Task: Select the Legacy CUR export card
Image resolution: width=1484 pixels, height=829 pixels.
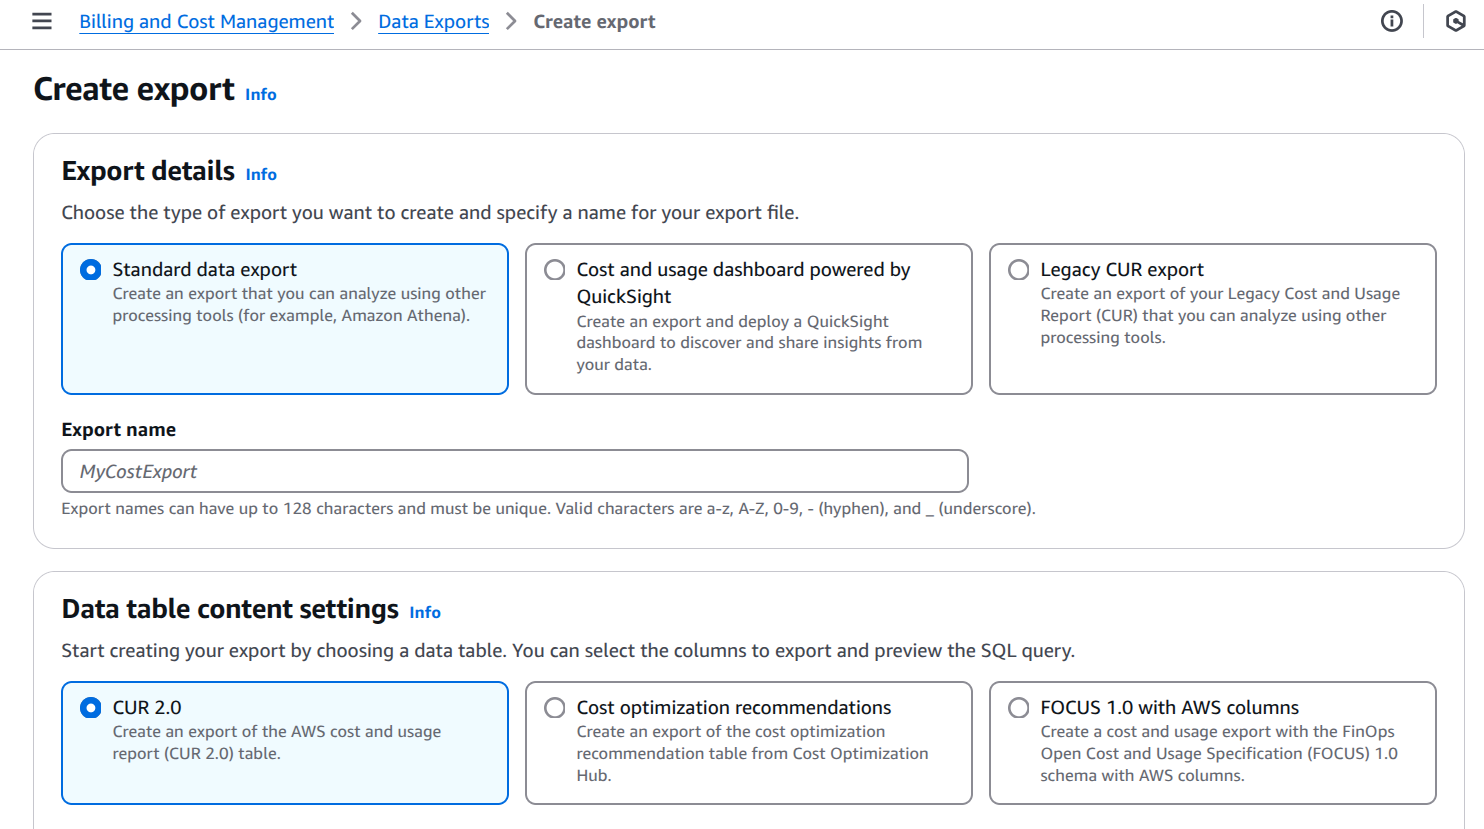Action: (x=1212, y=318)
